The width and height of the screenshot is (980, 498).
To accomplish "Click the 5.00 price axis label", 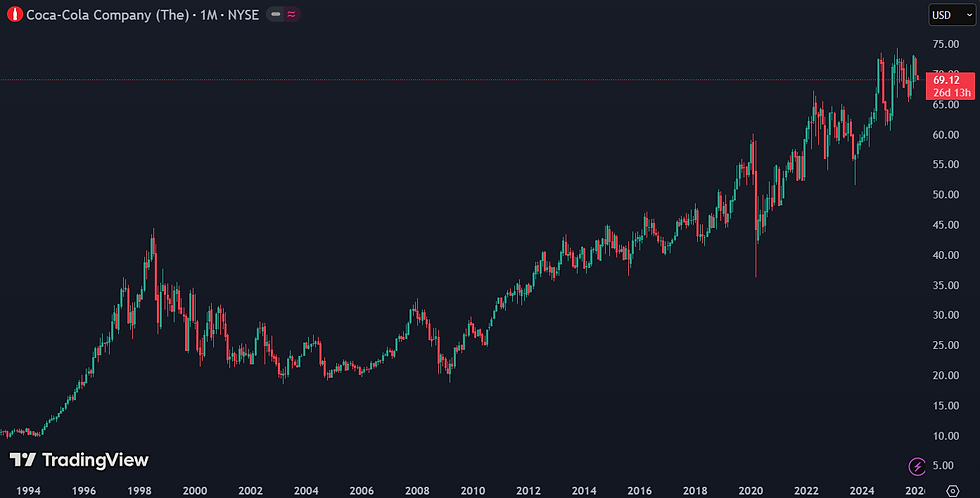I will click(943, 466).
